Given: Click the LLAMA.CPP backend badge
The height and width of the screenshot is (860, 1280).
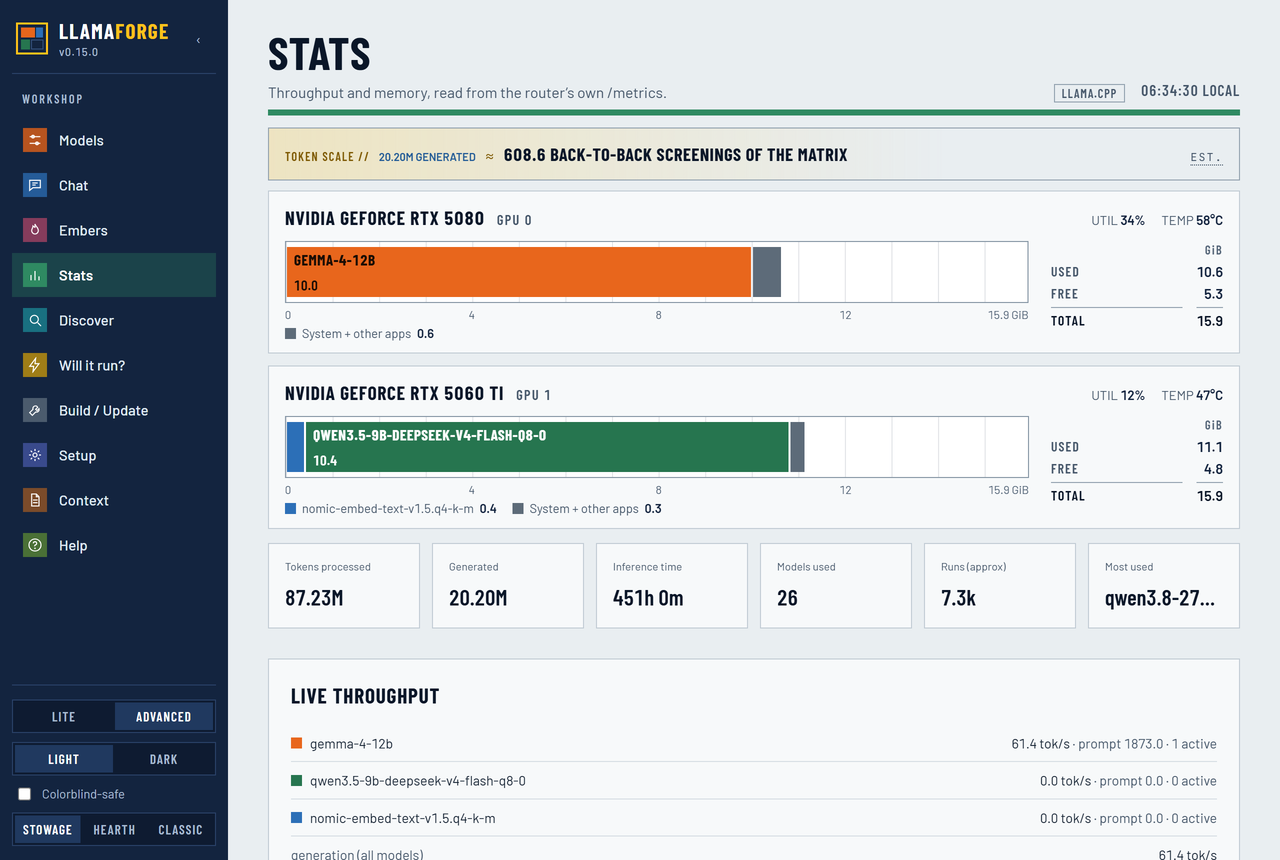Looking at the screenshot, I should pyautogui.click(x=1089, y=93).
